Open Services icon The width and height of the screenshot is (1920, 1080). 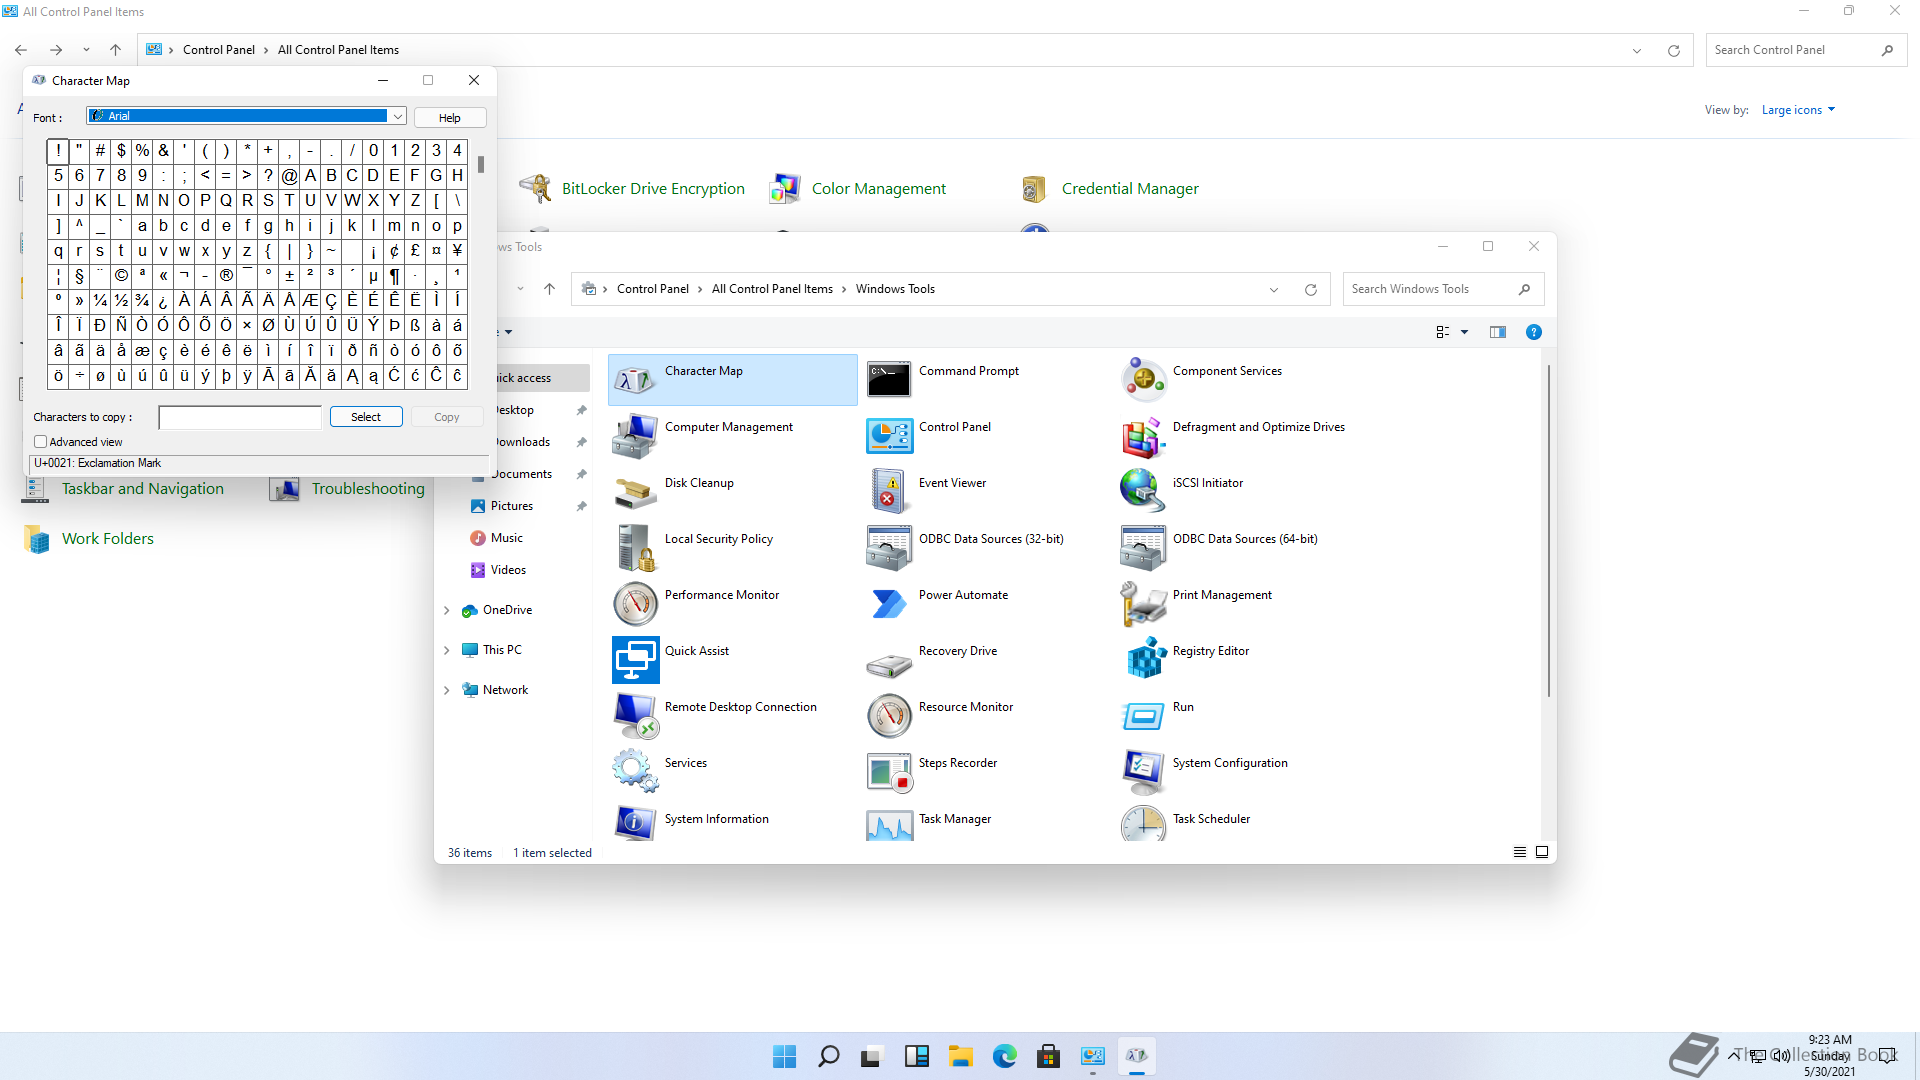tap(635, 772)
